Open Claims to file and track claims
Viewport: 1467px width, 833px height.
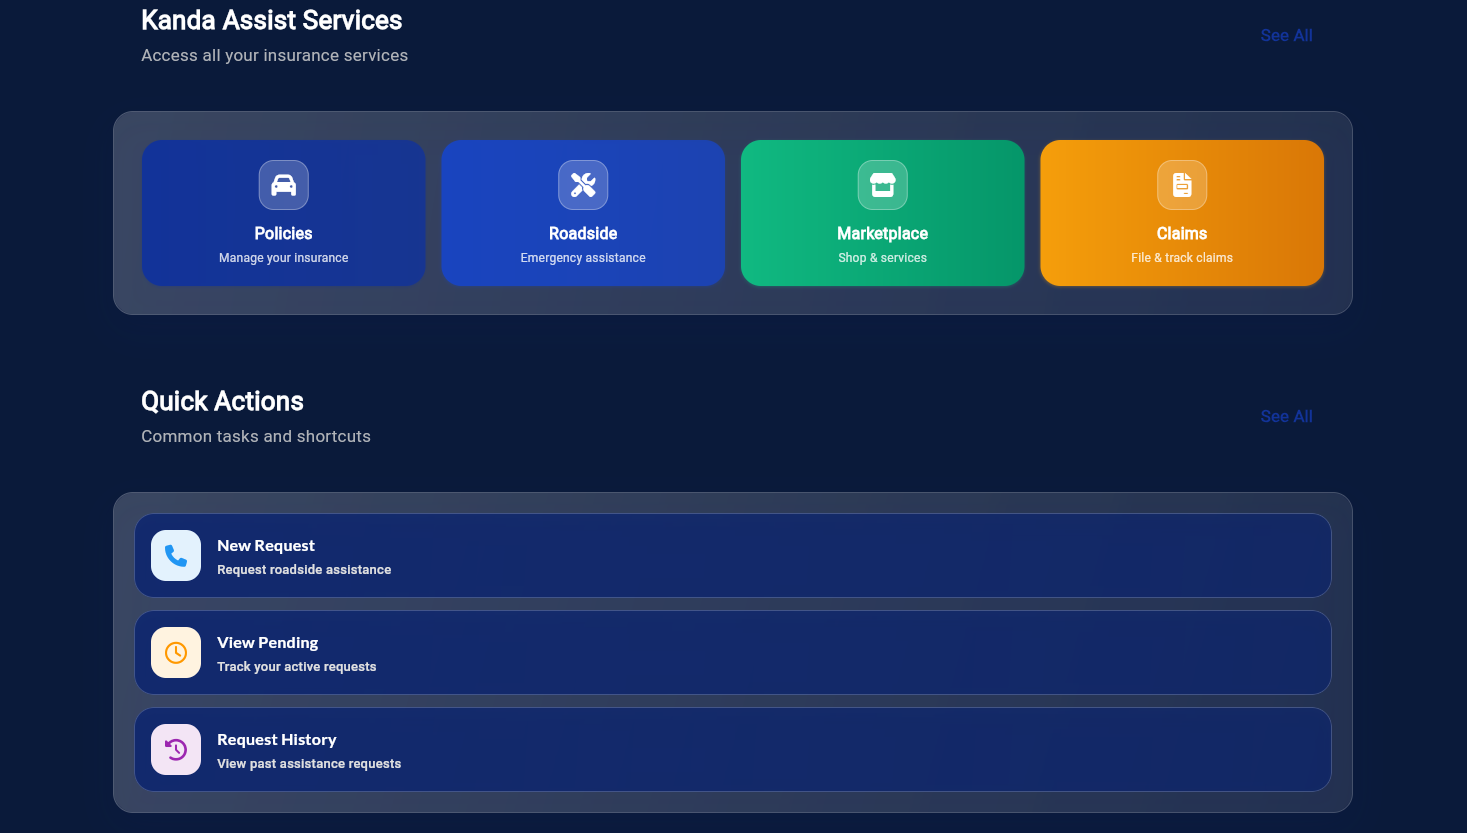1181,213
